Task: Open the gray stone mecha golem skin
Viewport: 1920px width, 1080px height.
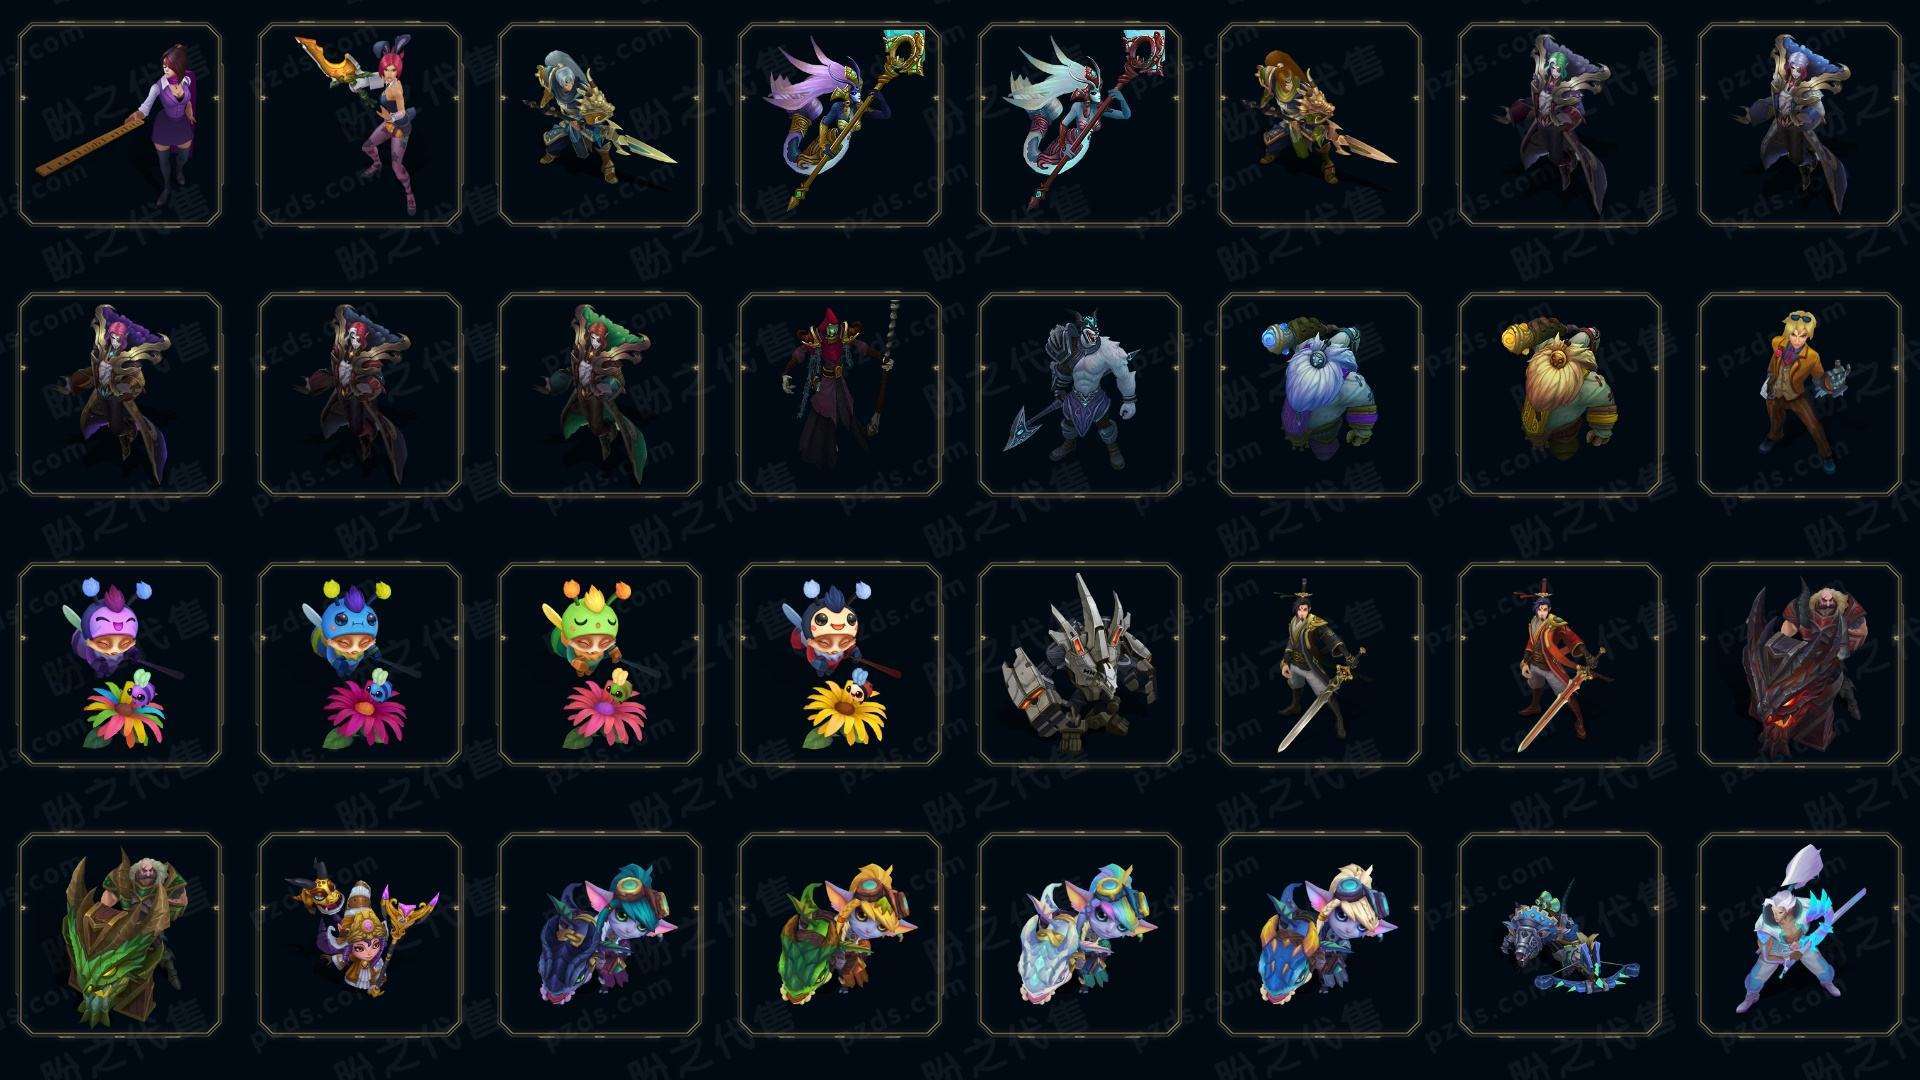Action: click(x=1080, y=664)
